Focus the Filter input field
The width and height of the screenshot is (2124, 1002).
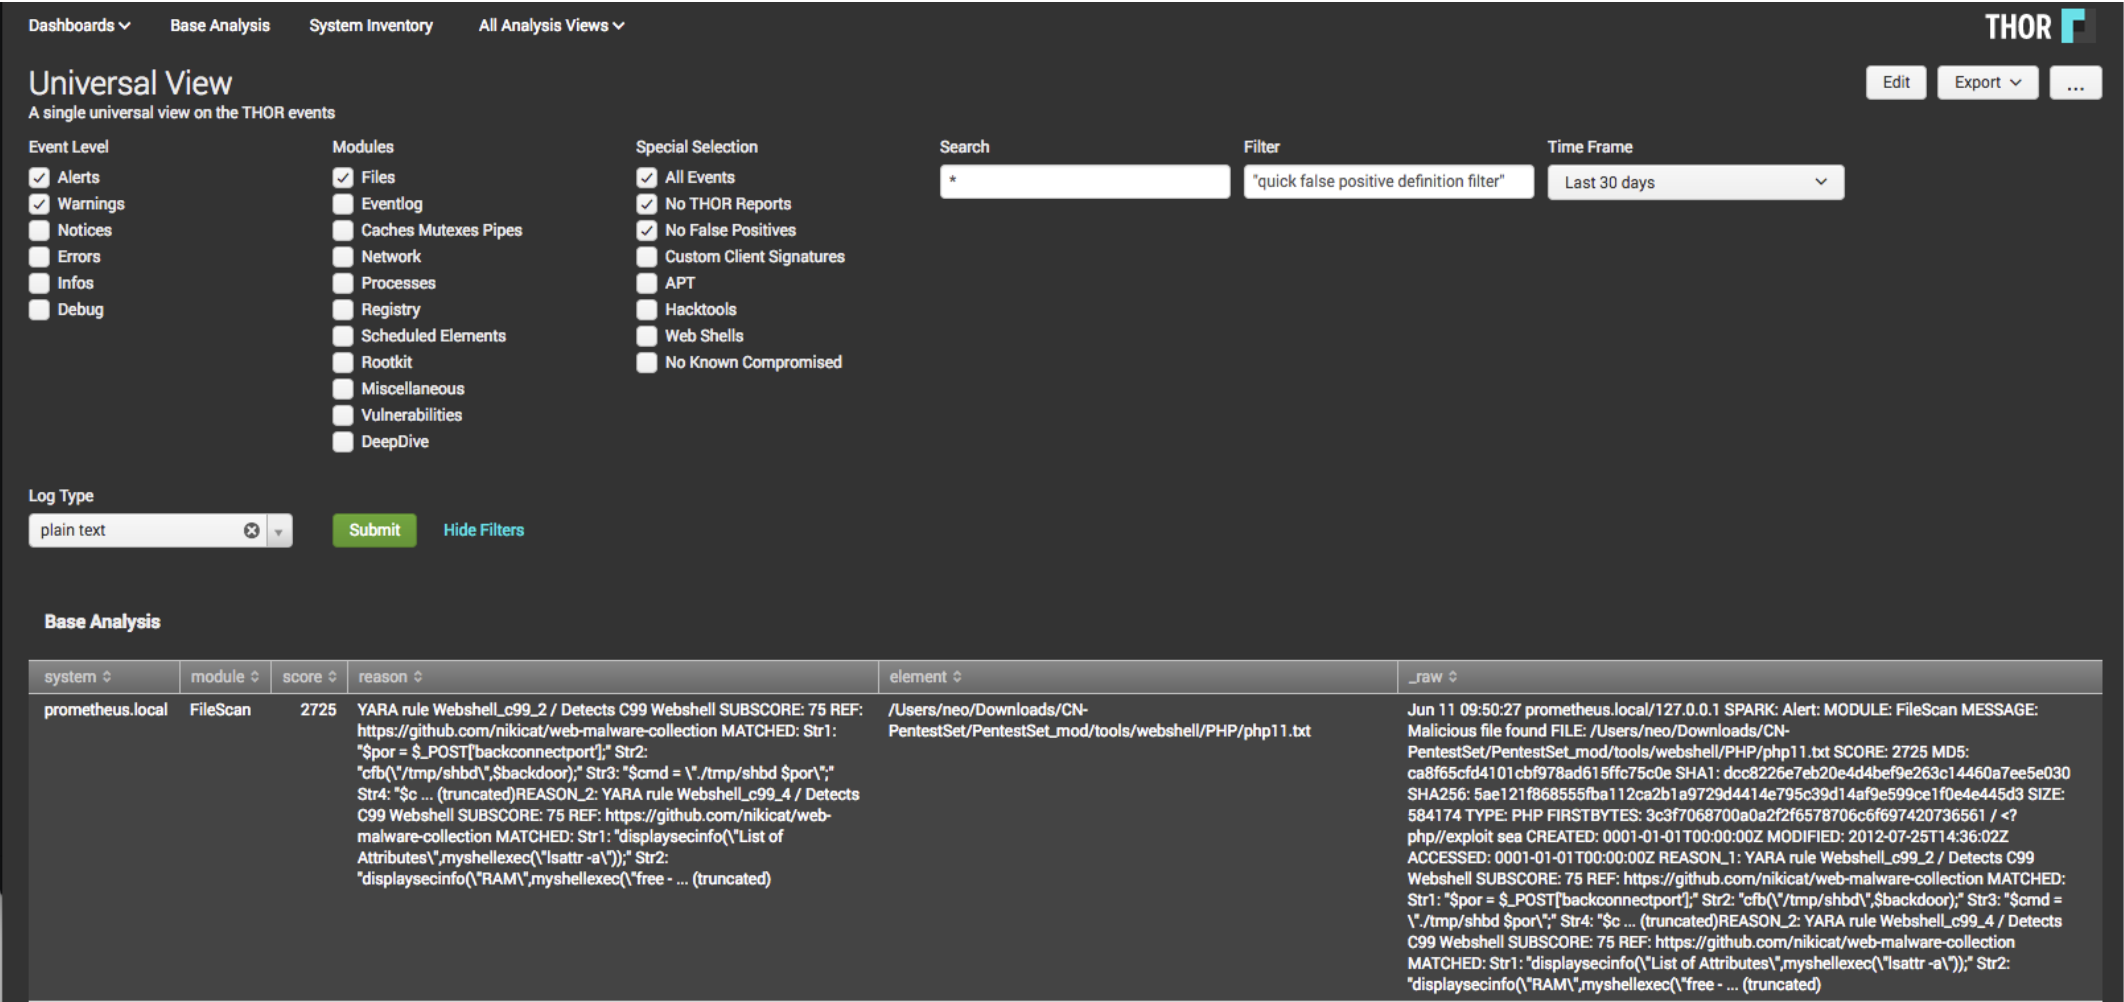(1388, 182)
